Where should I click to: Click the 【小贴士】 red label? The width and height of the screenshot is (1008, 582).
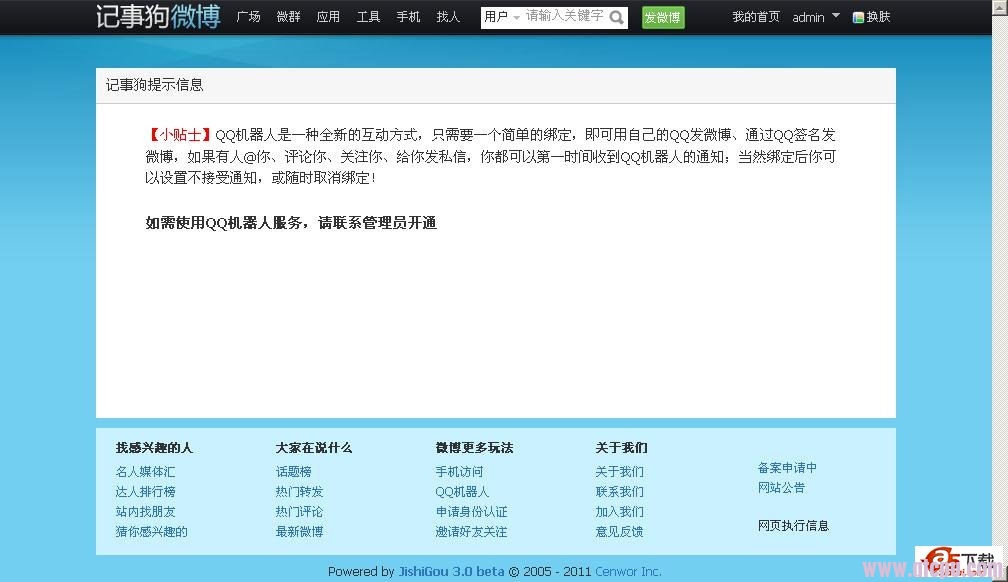click(x=179, y=134)
